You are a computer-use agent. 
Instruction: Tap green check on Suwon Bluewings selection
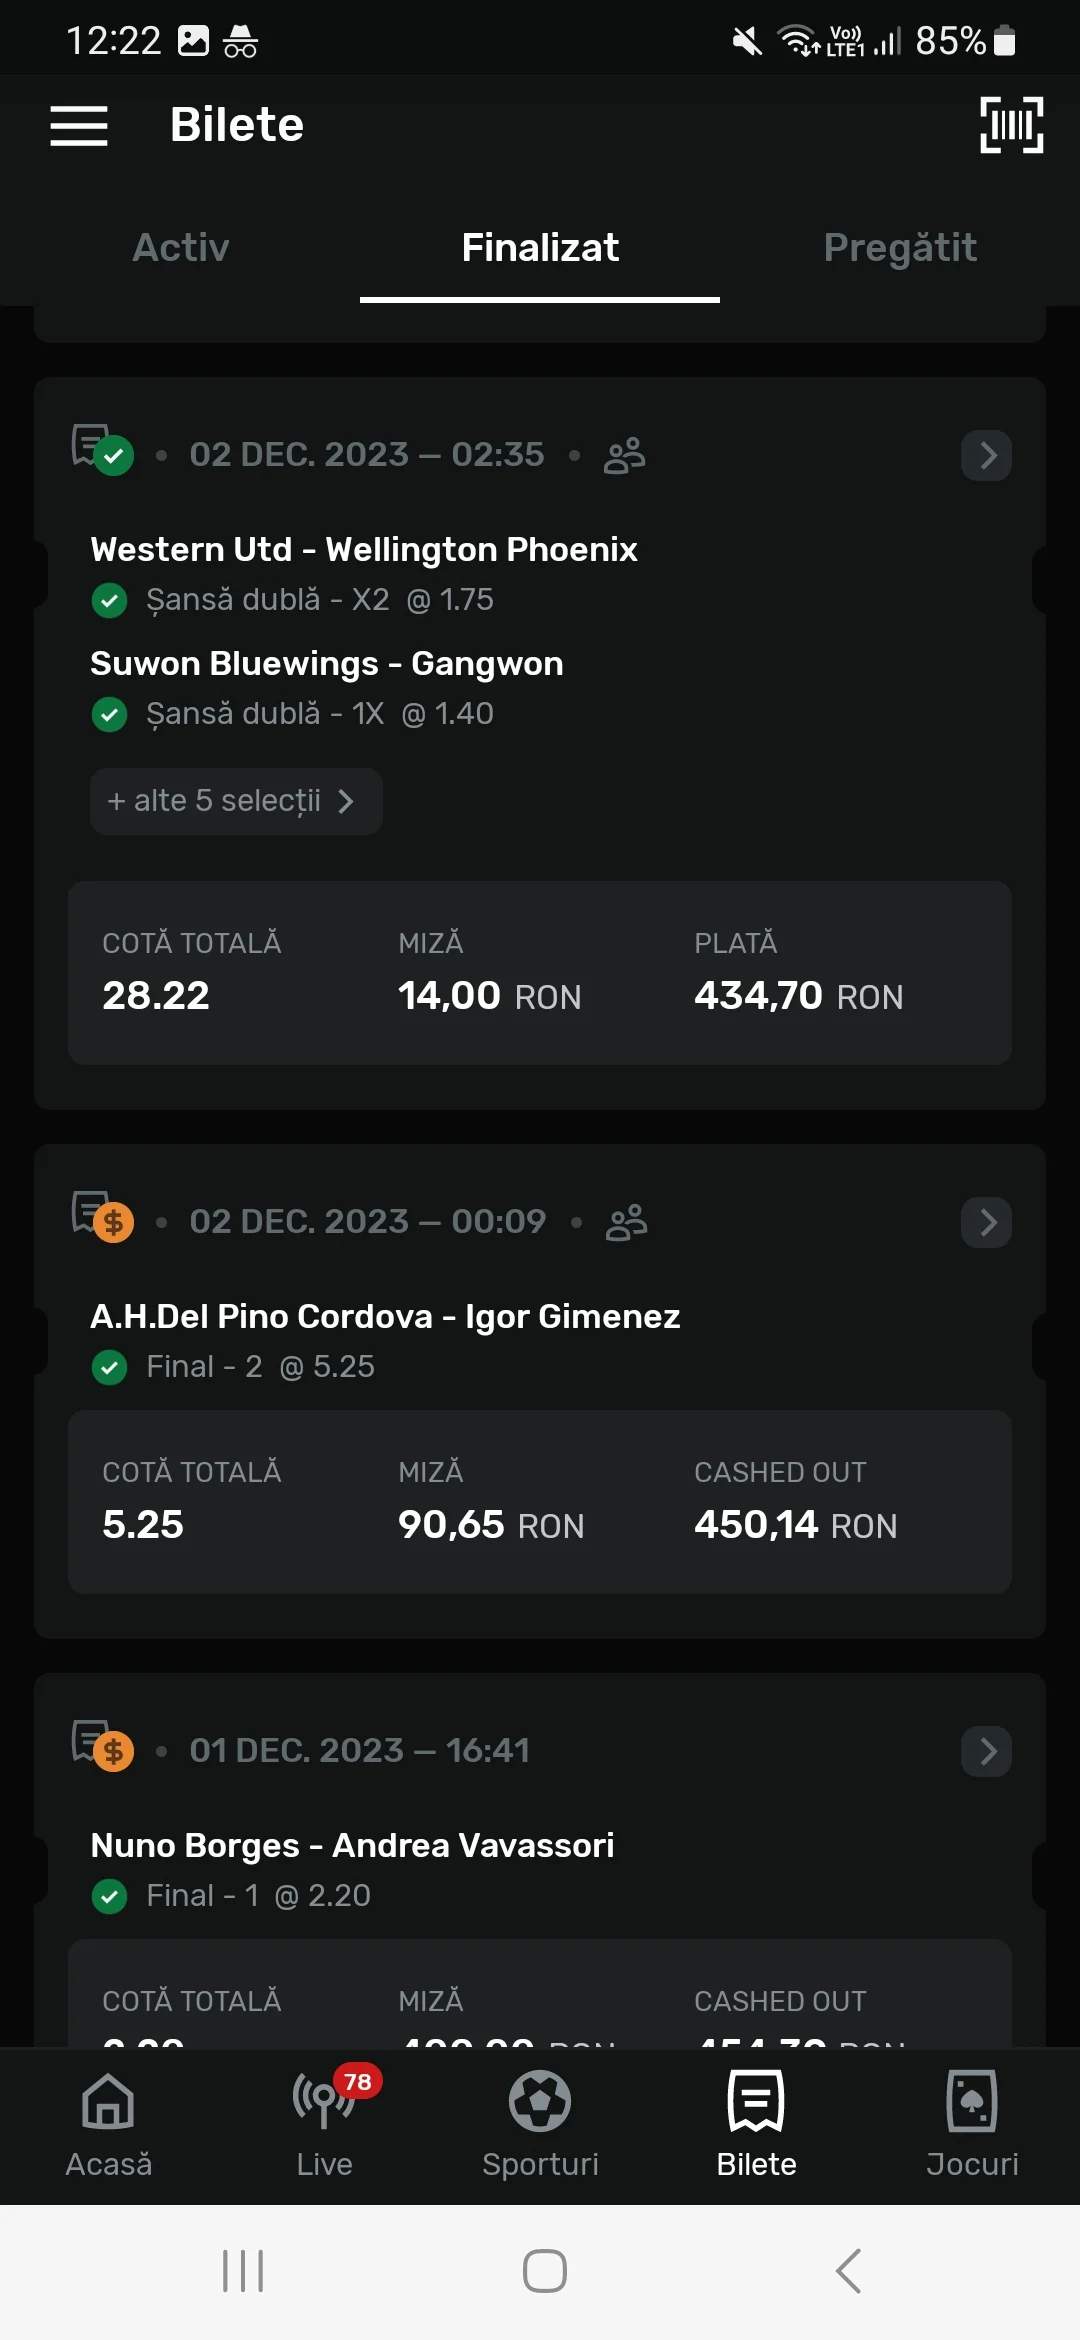point(109,714)
